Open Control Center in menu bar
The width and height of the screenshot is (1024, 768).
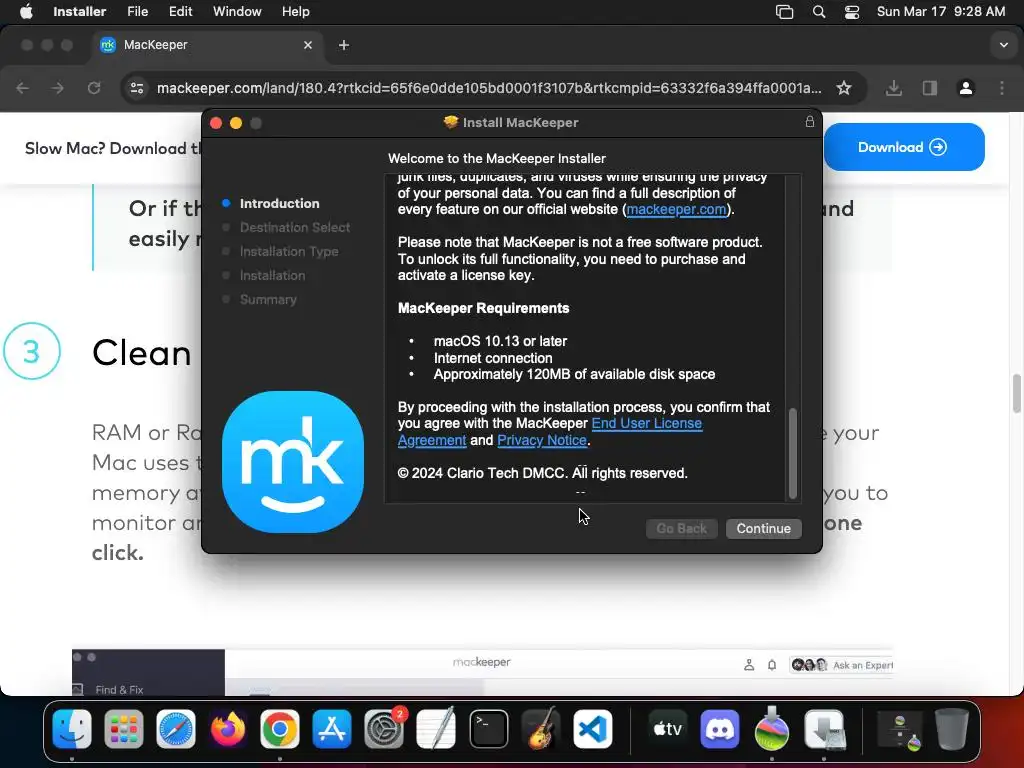click(852, 12)
